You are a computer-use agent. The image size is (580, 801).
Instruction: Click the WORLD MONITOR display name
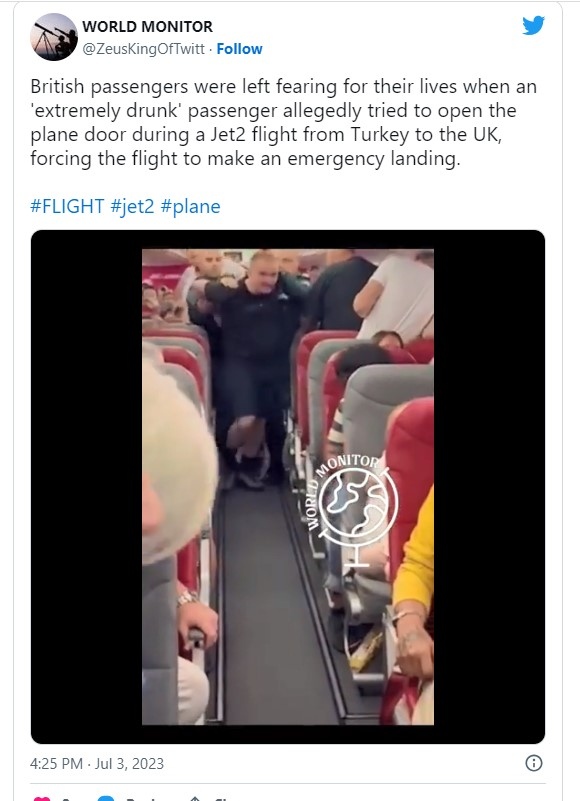pyautogui.click(x=147, y=27)
